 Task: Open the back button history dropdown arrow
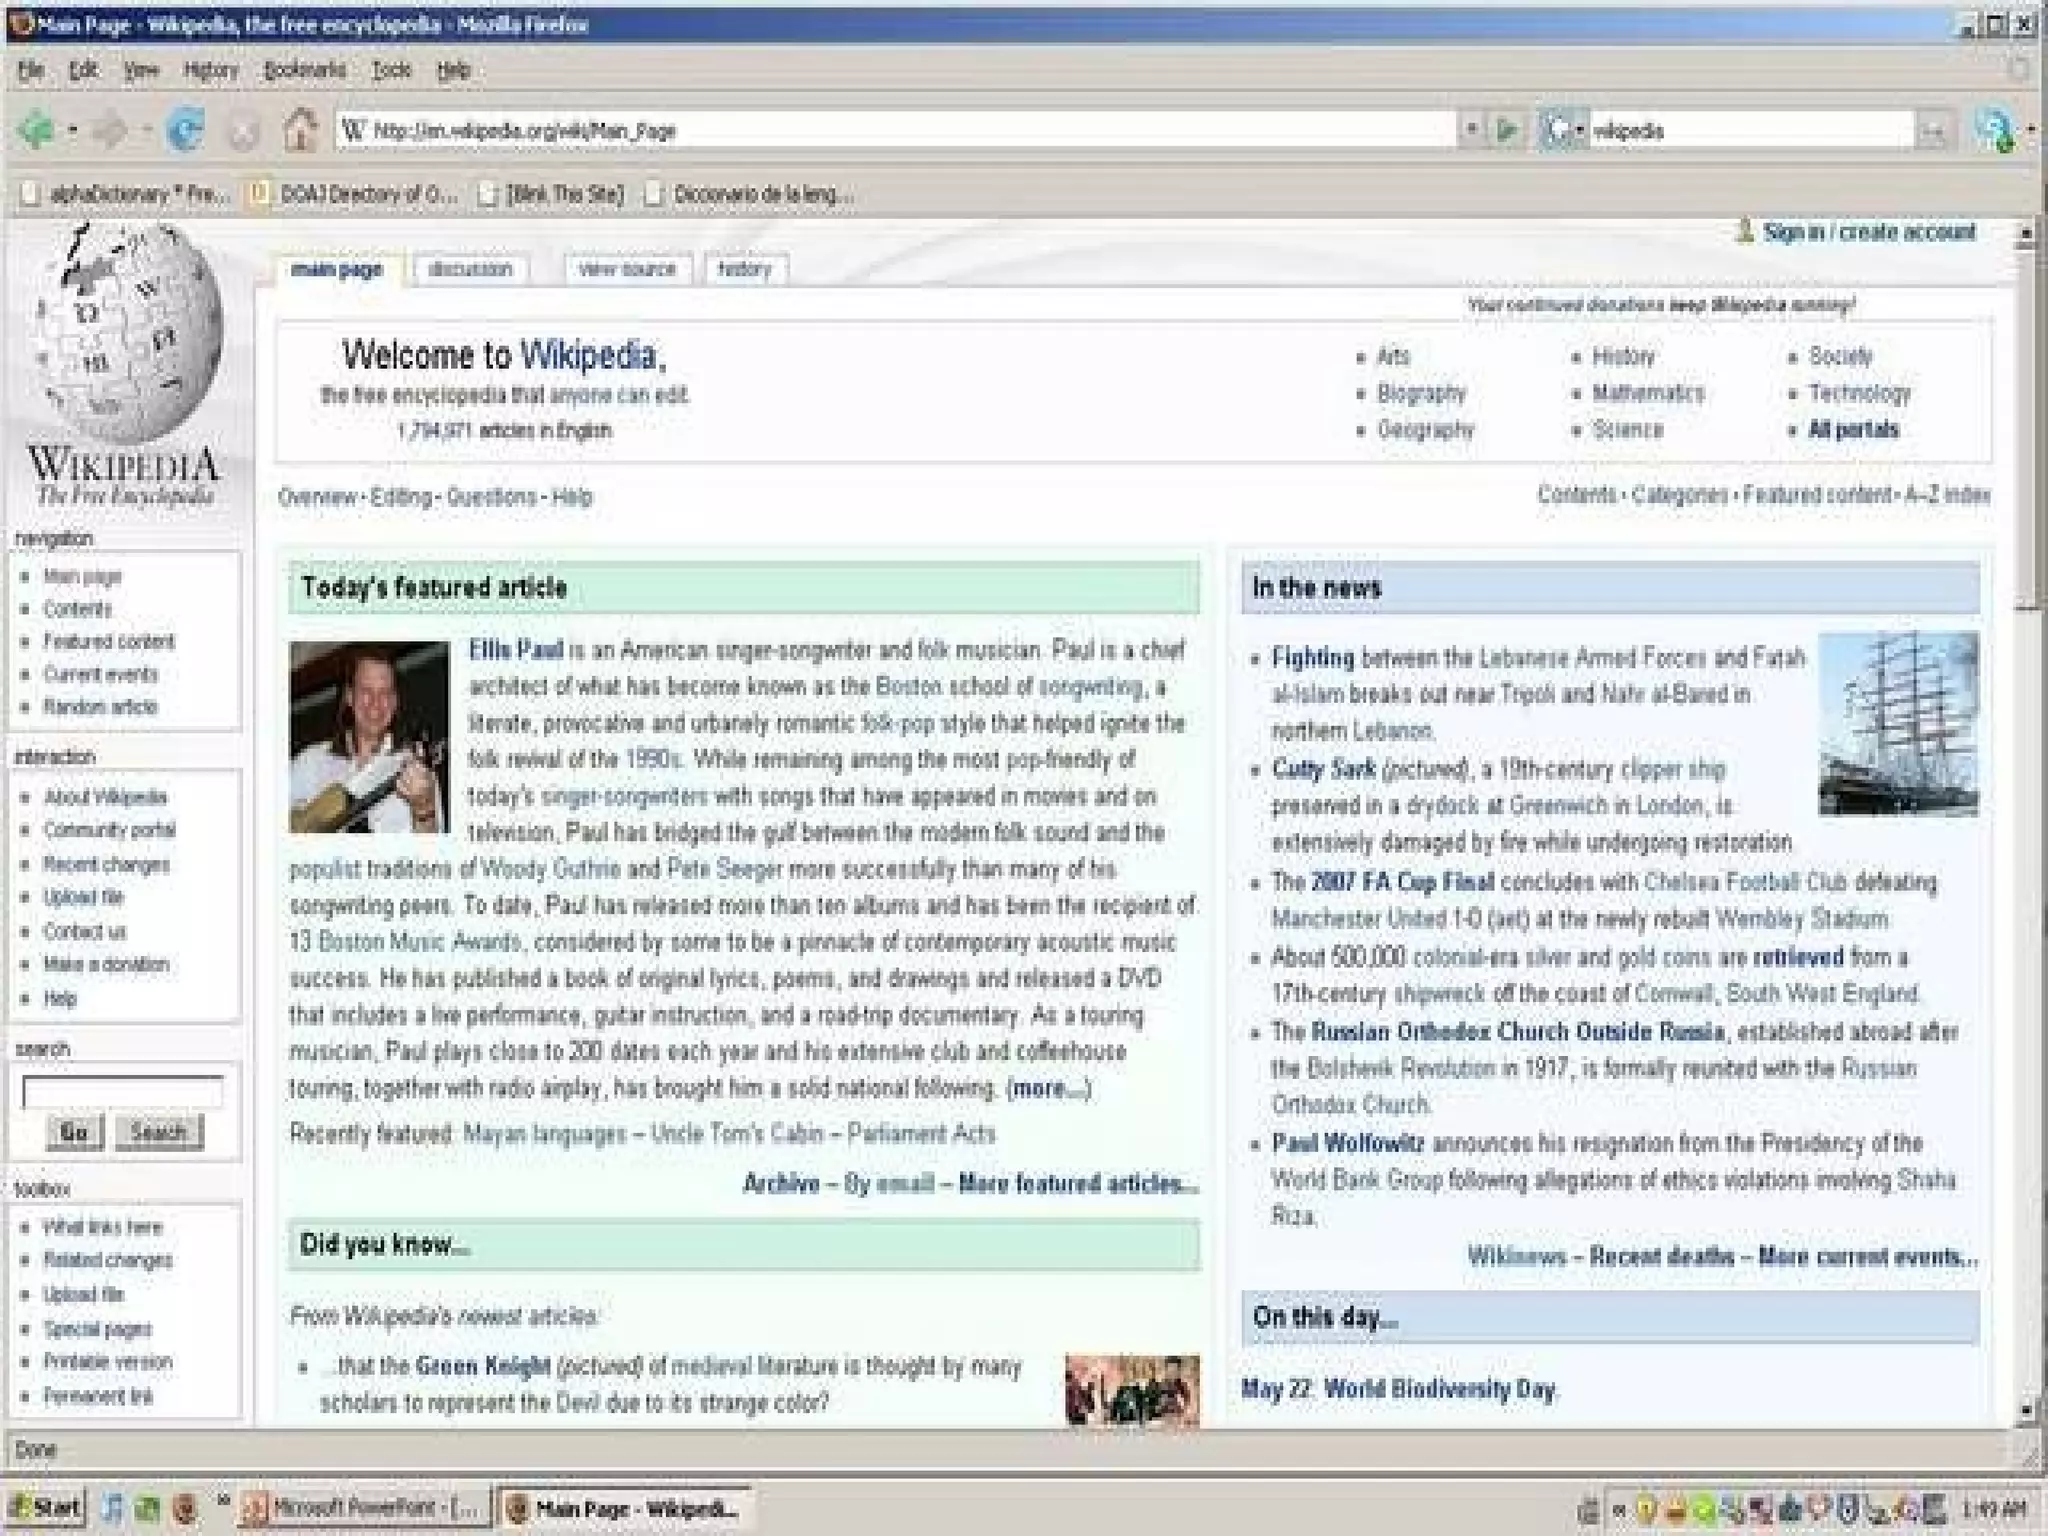(73, 131)
